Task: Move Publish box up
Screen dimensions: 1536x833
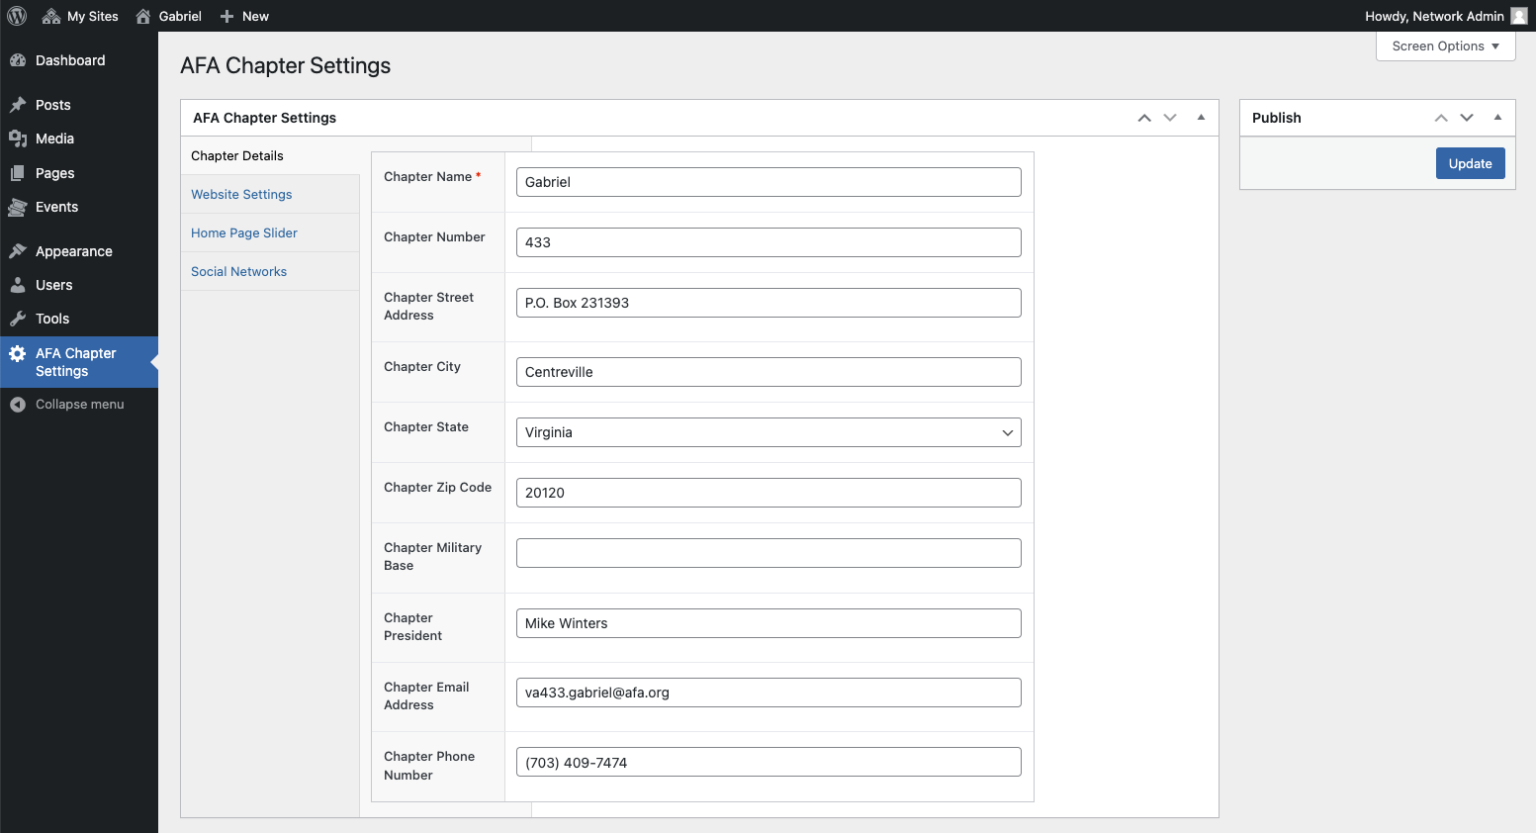Action: coord(1441,118)
